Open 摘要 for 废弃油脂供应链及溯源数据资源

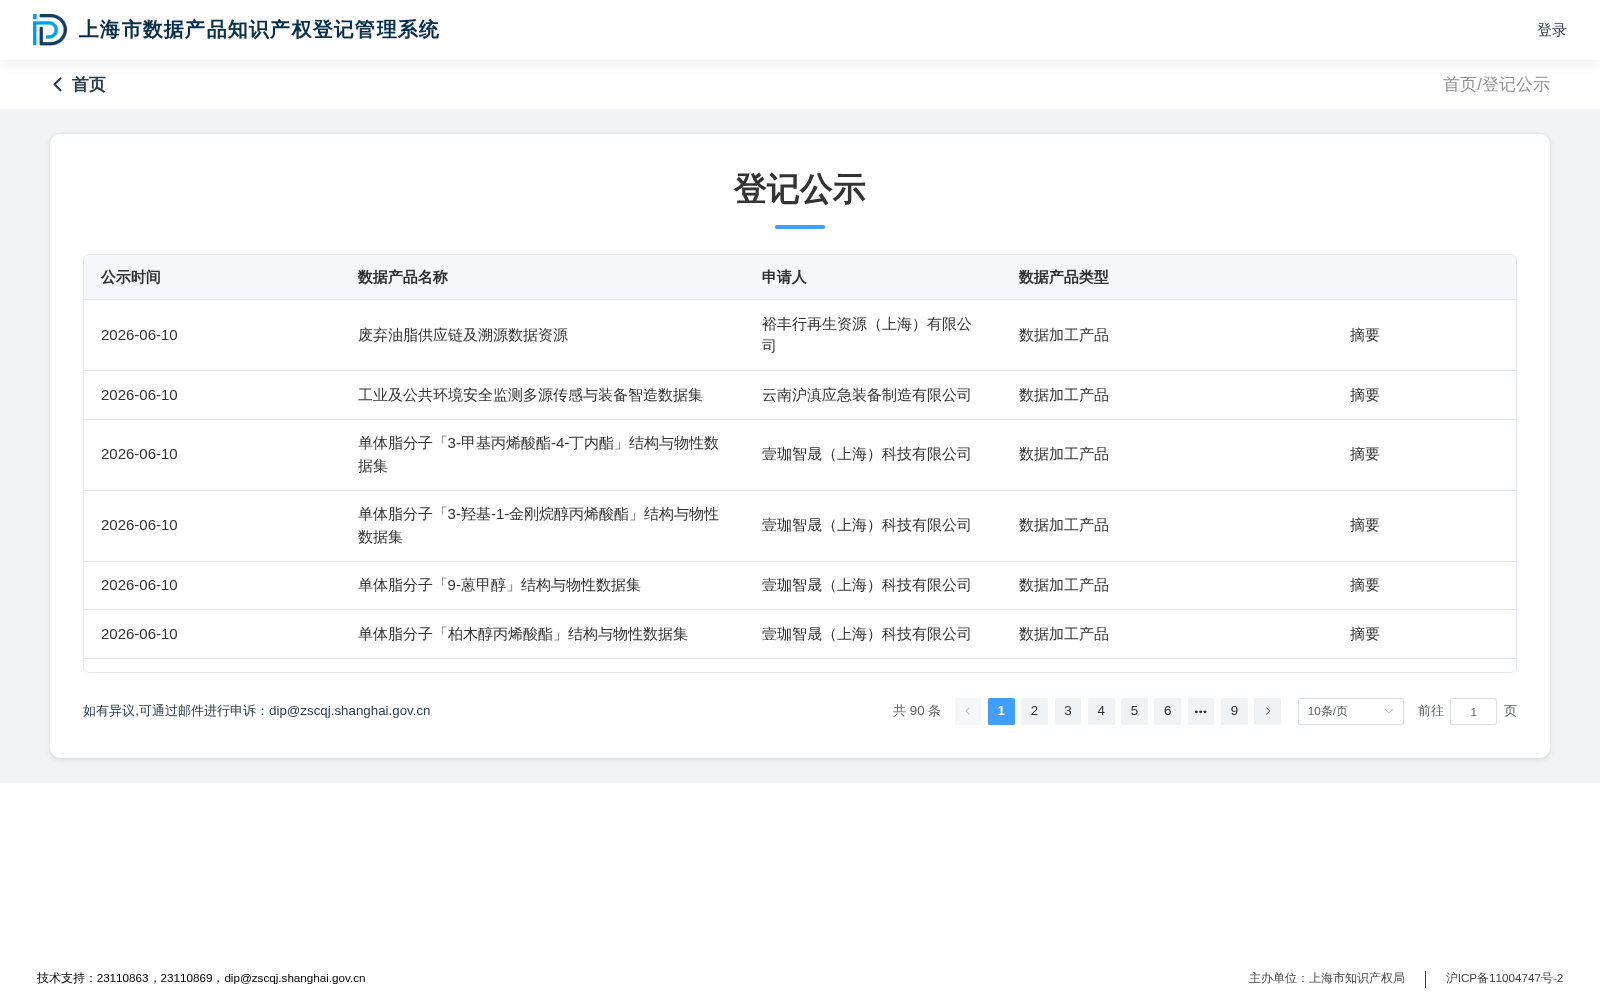tap(1365, 335)
